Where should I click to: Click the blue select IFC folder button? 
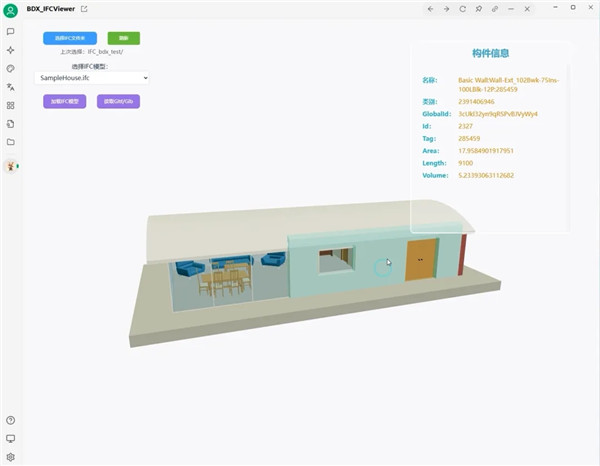[69, 38]
